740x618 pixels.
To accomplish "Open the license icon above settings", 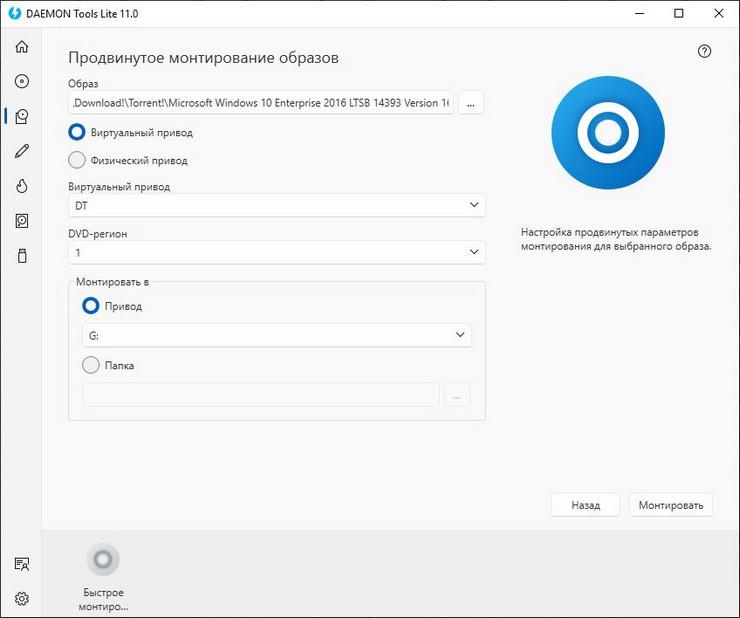I will coord(21,564).
